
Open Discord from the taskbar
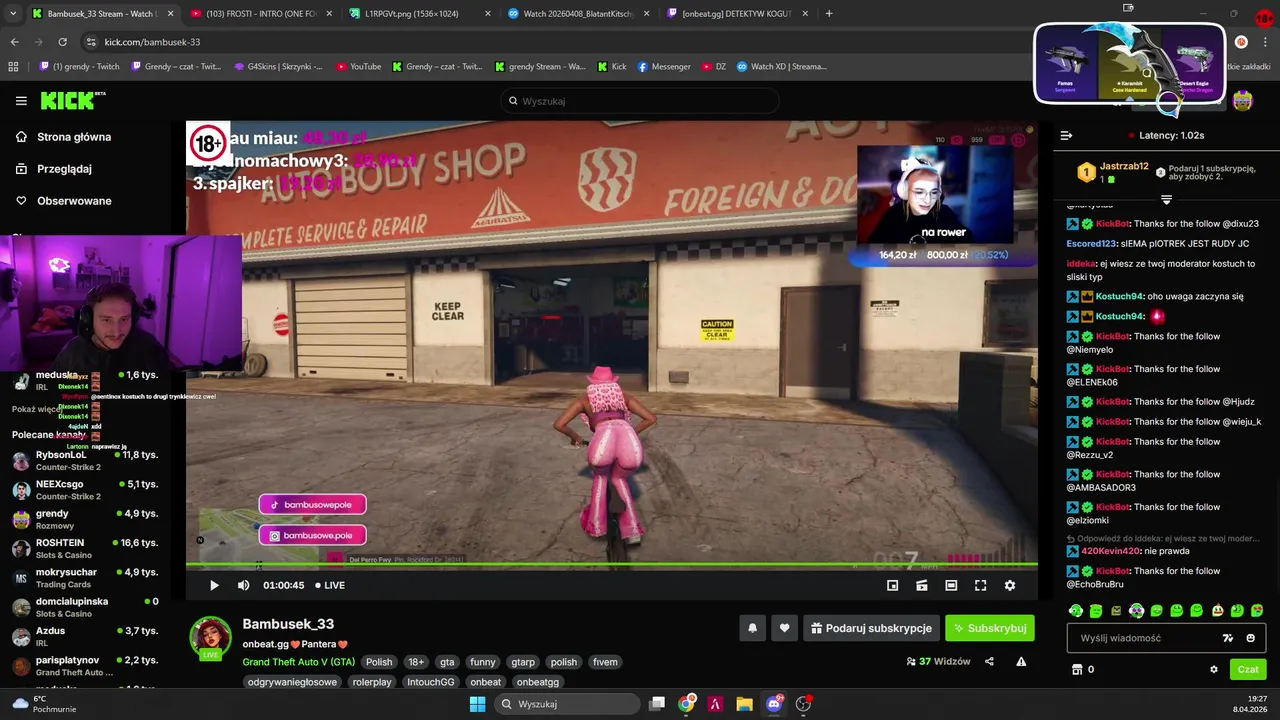coord(773,704)
